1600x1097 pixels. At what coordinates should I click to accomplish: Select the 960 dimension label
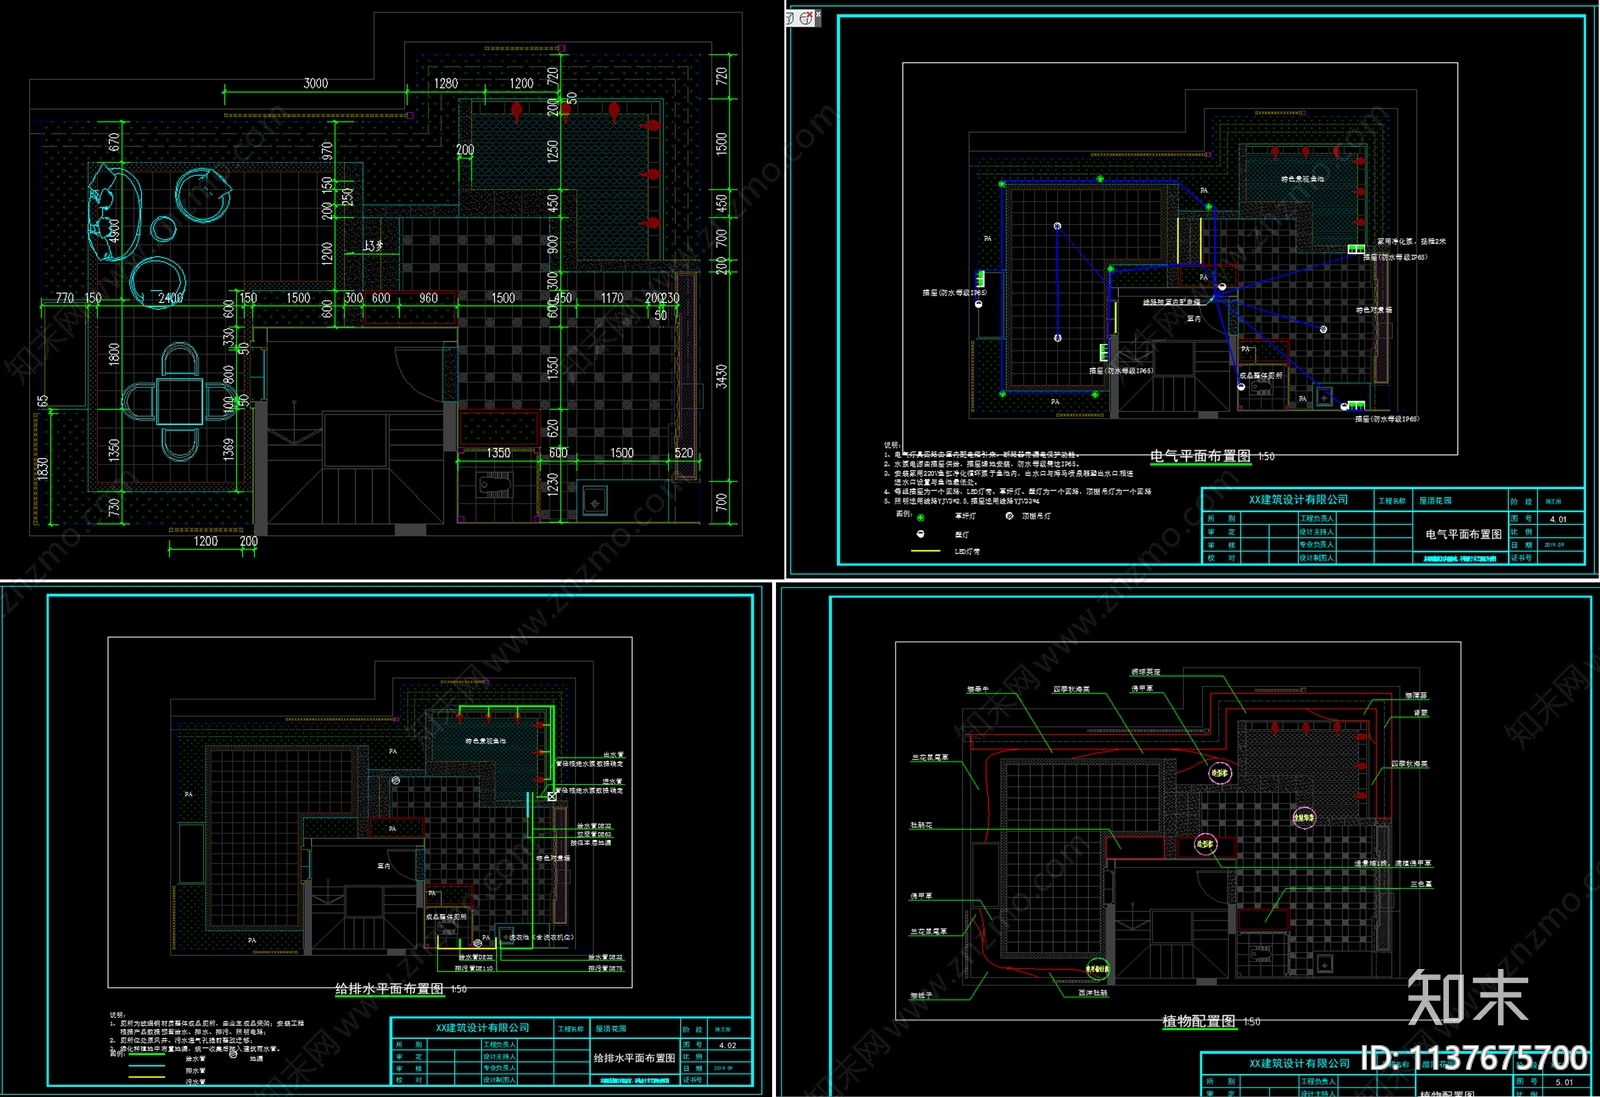(x=428, y=298)
